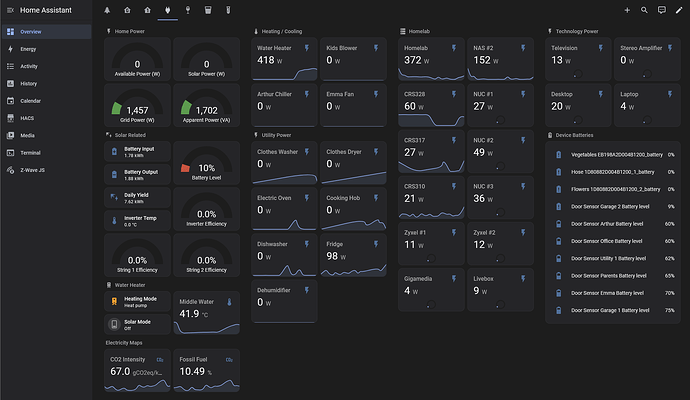The width and height of the screenshot is (690, 400).
Task: Click CO2 Intensity CO2 icon
Action: [x=160, y=360]
